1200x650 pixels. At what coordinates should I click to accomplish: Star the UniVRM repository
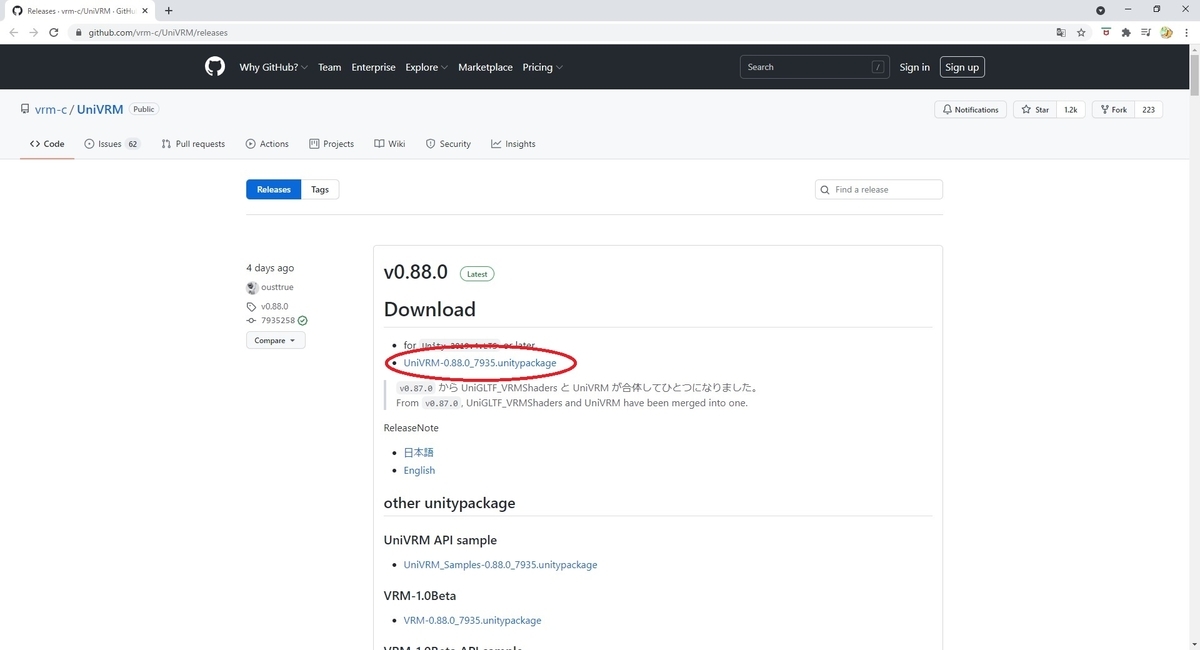1035,109
